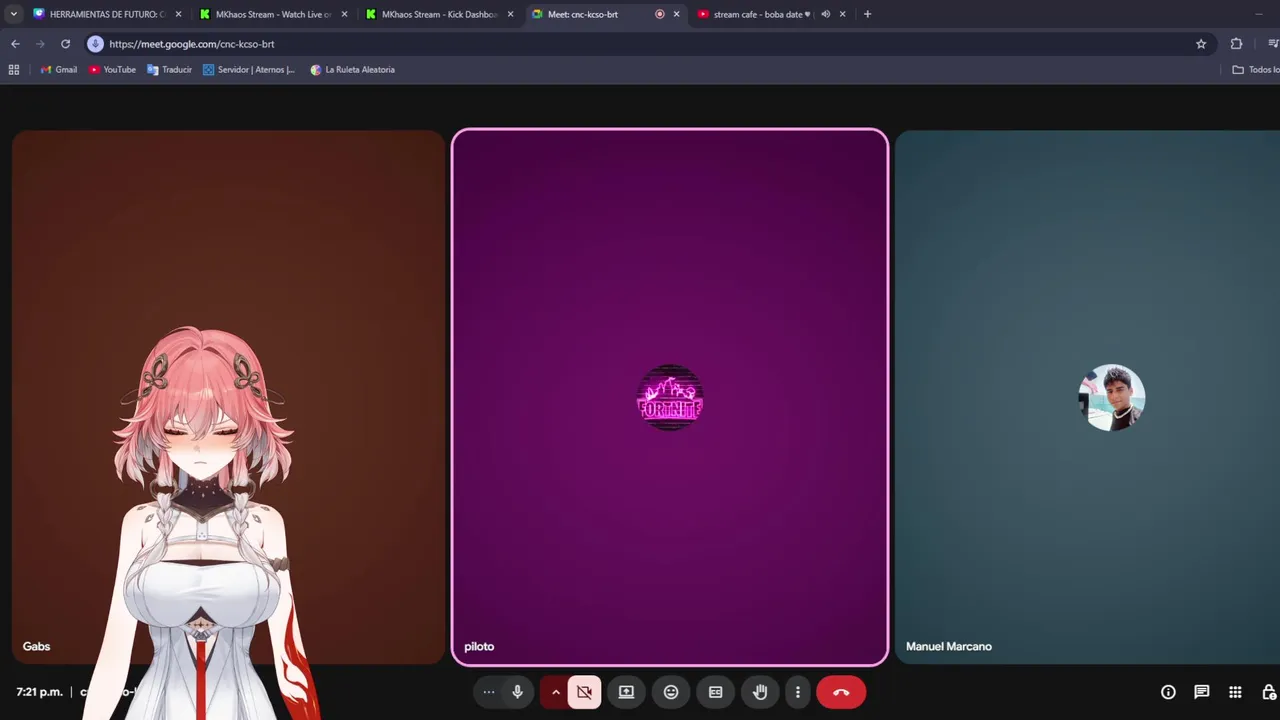Switch to HERRAMIENTAS DE FUTURO tab
1280x720 pixels.
coord(107,14)
